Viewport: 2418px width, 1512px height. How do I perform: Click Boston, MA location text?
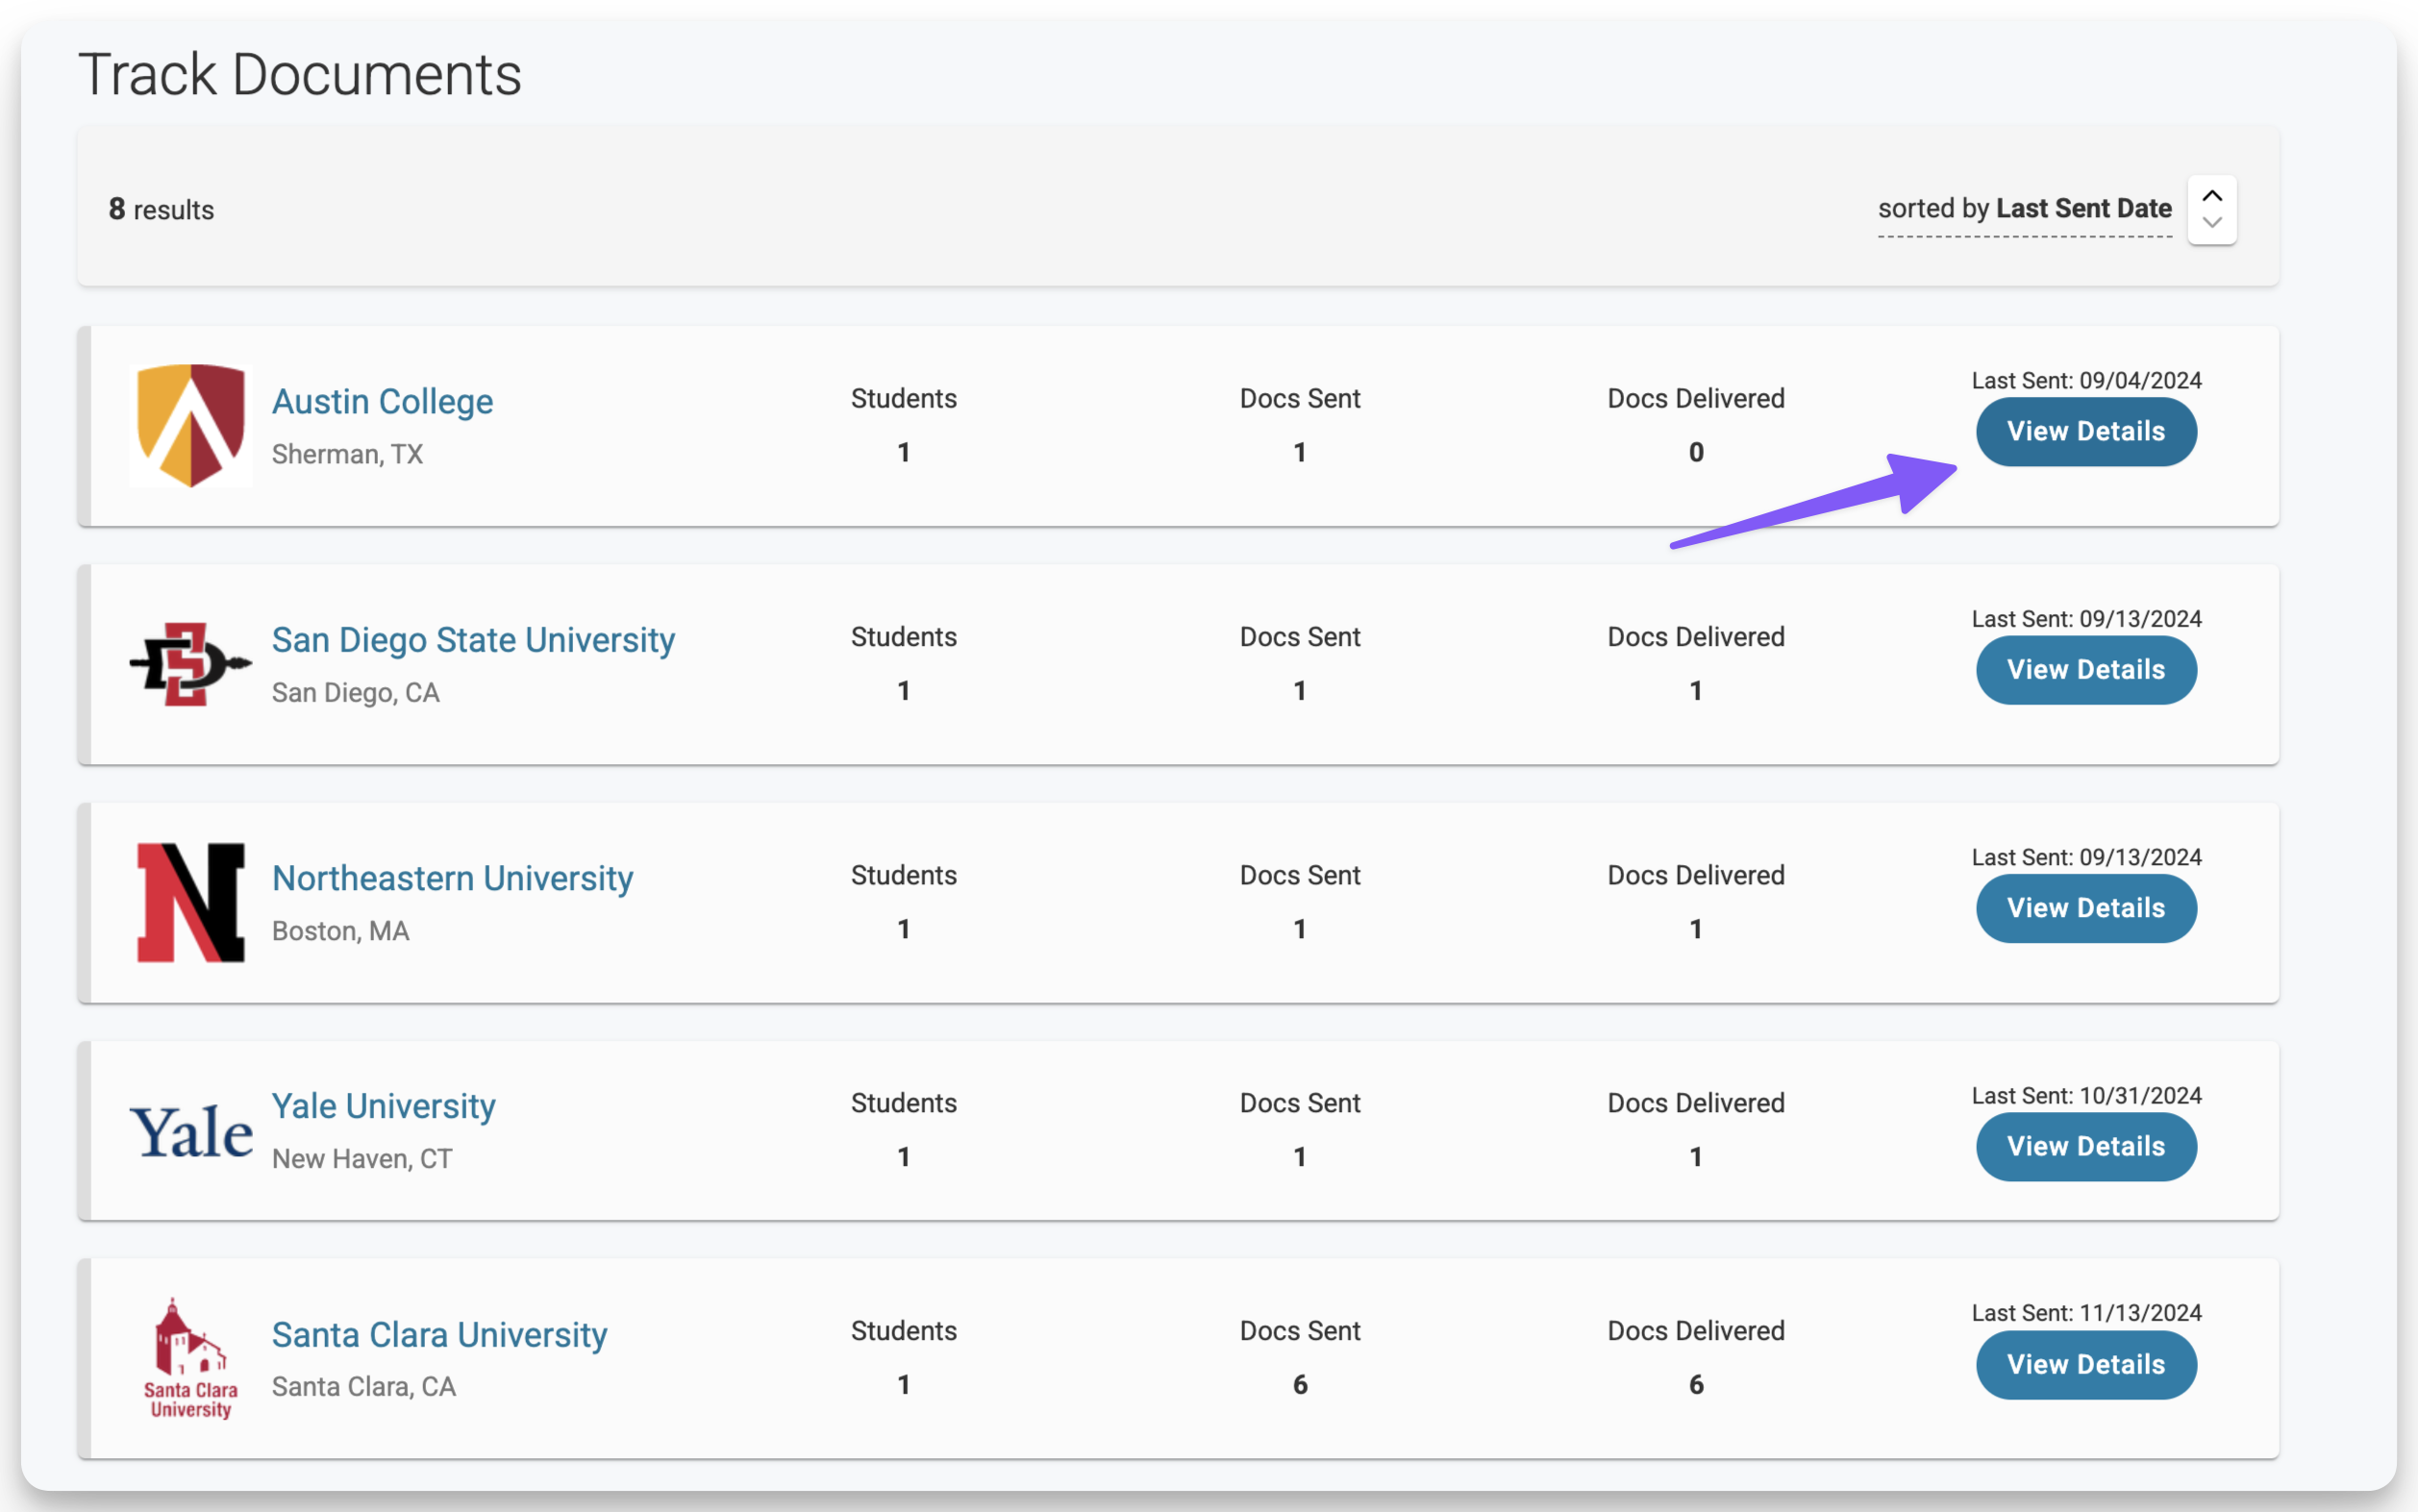(340, 931)
